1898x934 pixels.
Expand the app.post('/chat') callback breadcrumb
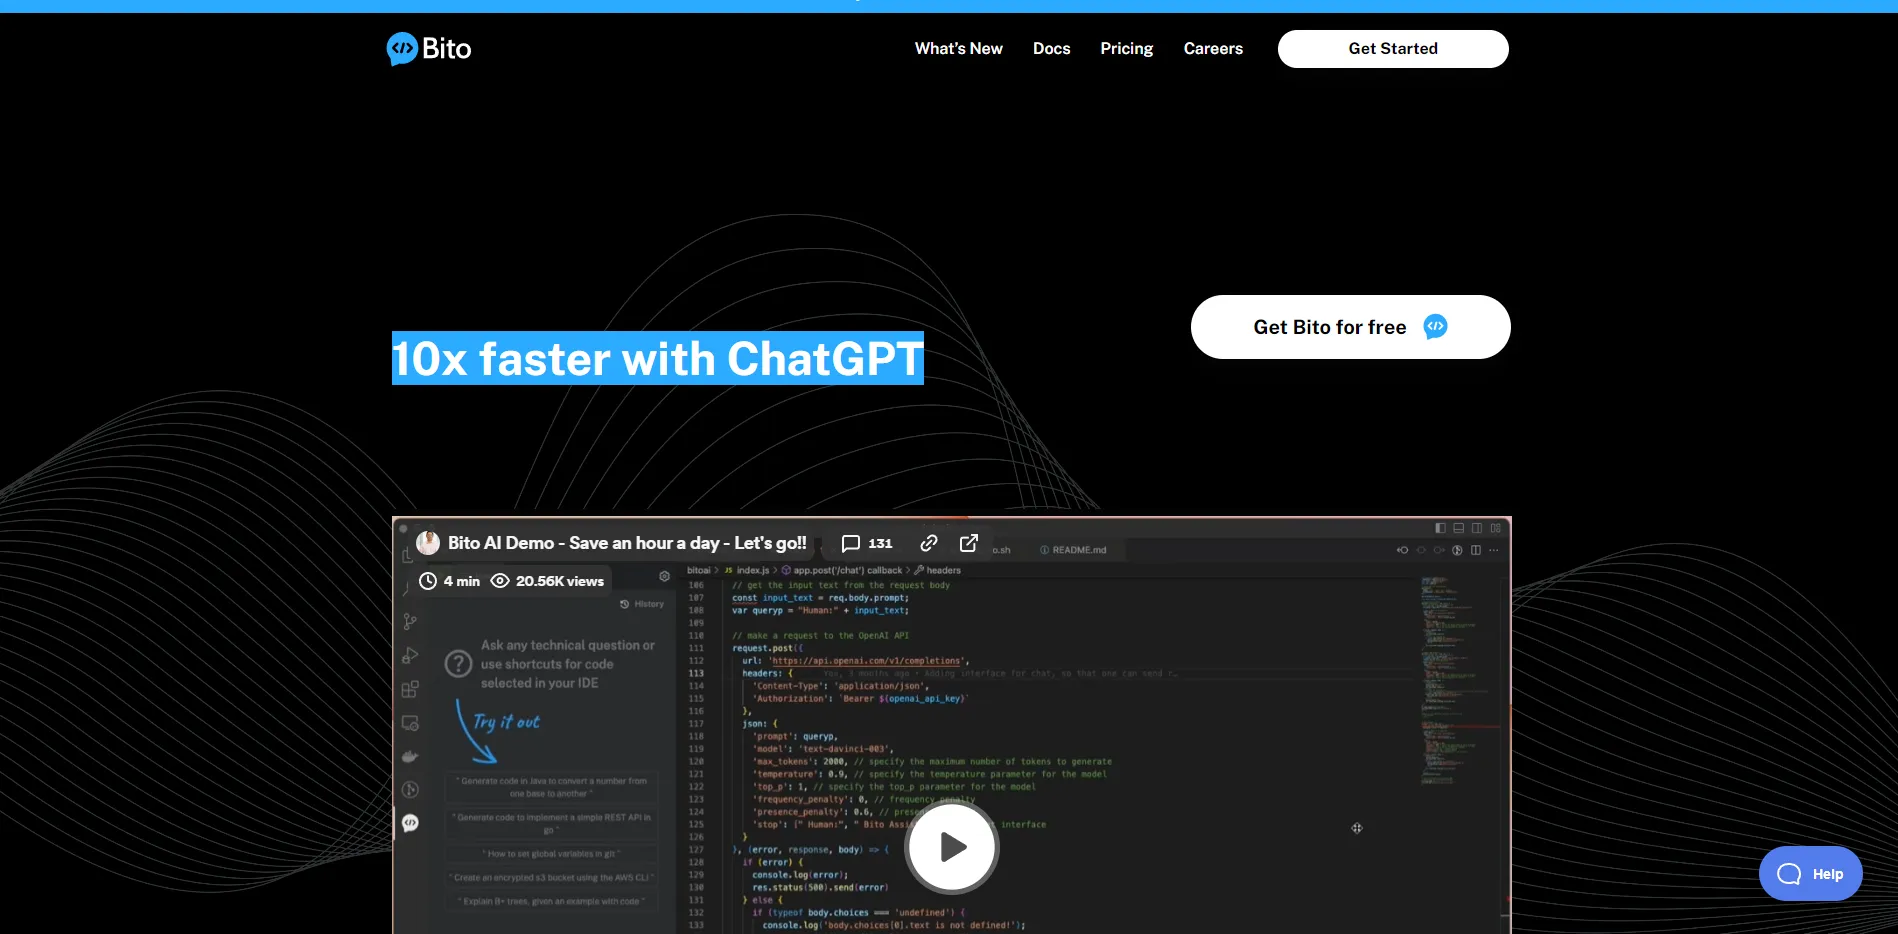coord(847,570)
